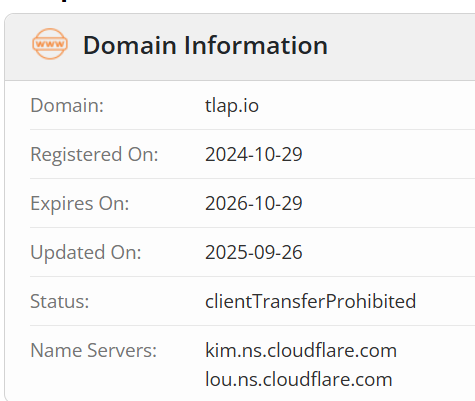Click the clientTransferProhibited status text
This screenshot has width=475, height=401.
311,301
